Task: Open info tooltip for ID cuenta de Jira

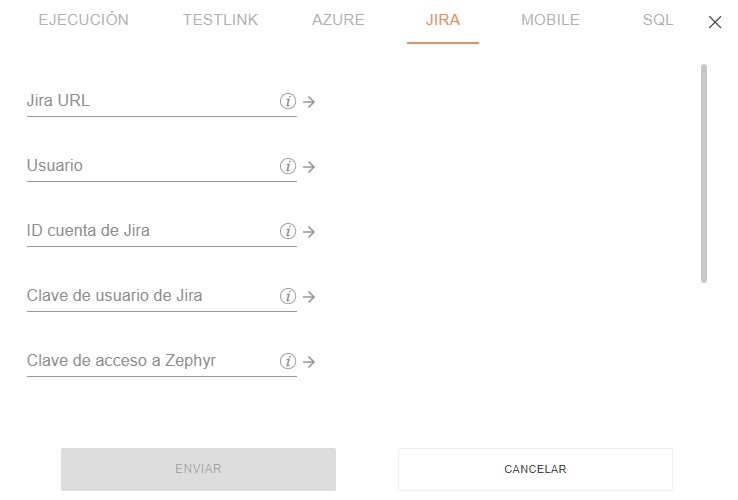Action: (x=288, y=231)
